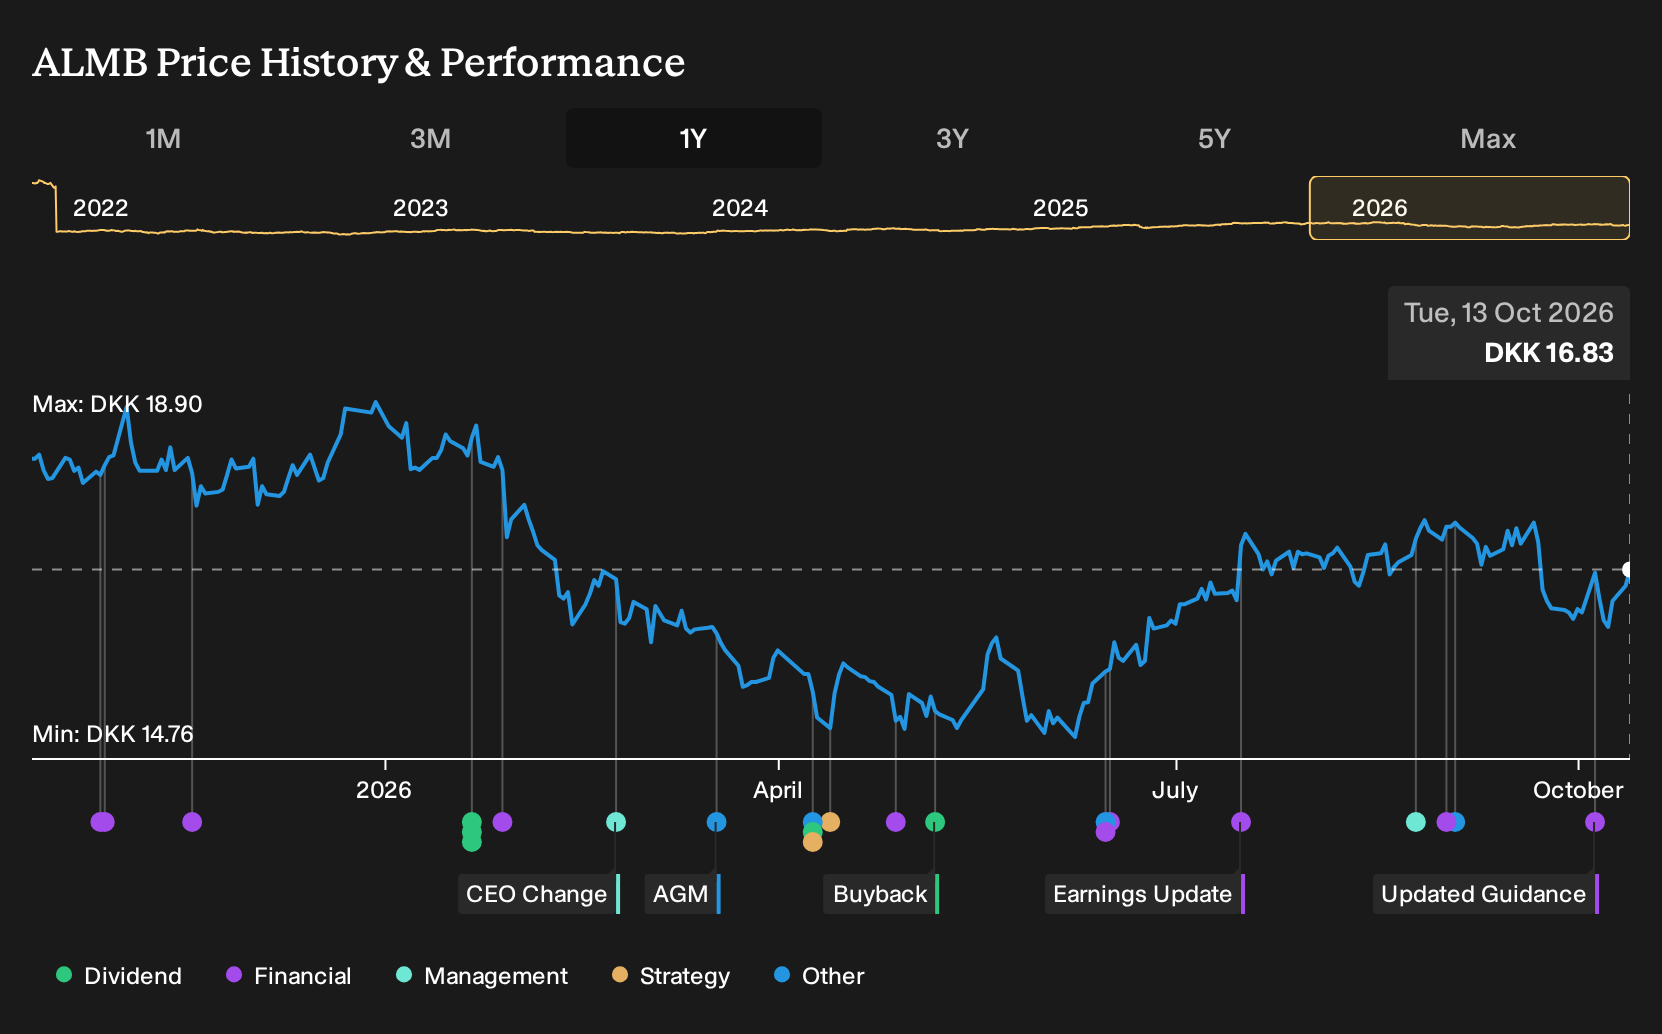Click the Min: DKK 14.76 label

113,734
